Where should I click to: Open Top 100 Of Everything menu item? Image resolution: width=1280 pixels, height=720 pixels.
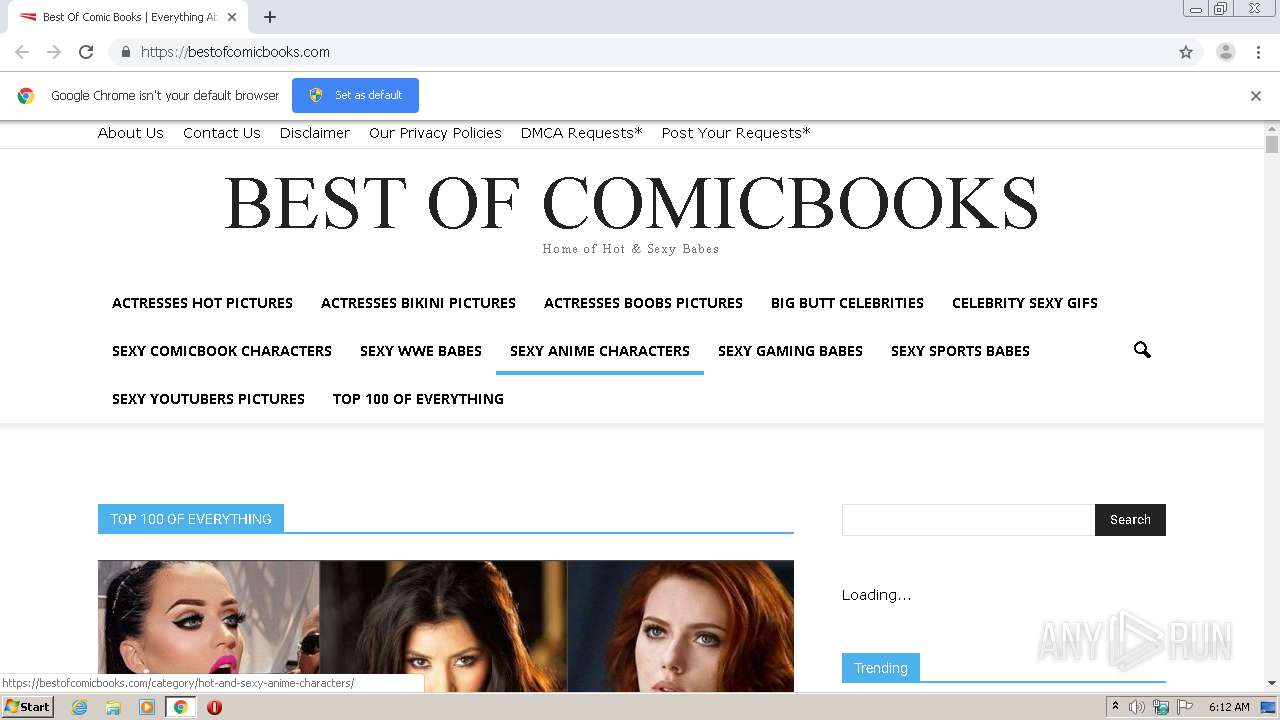click(418, 399)
